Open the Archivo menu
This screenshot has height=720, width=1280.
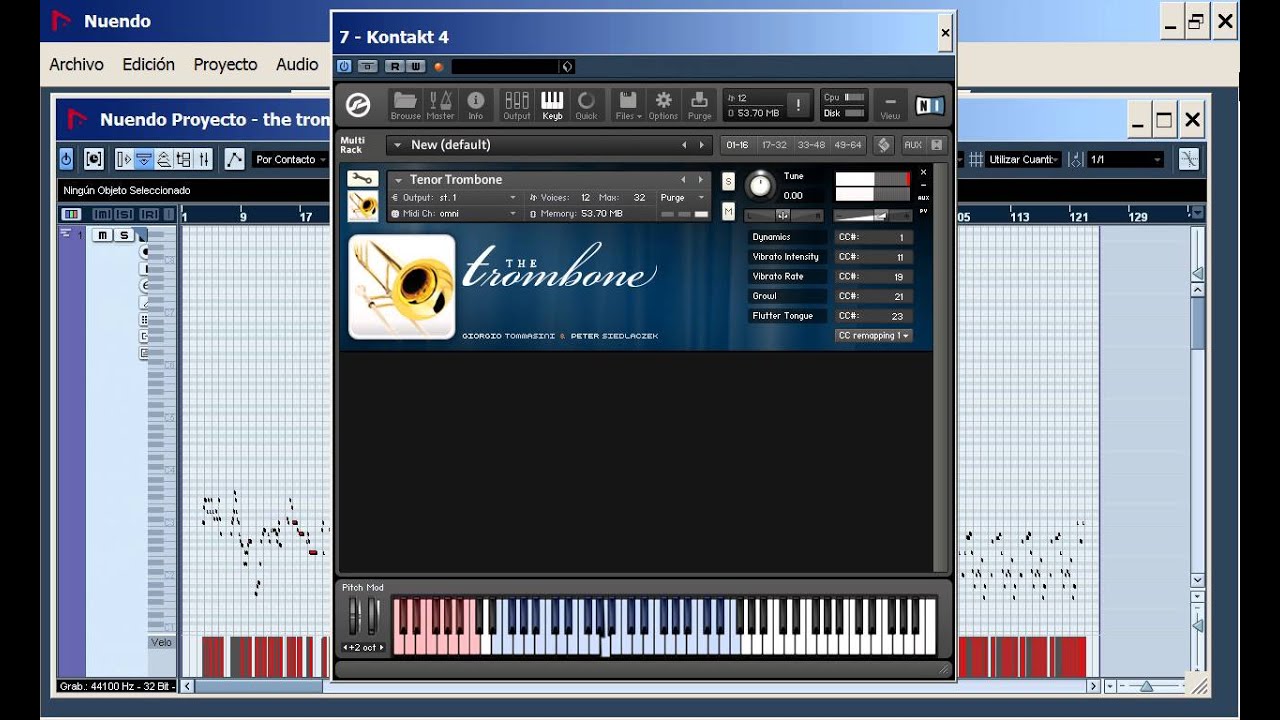pos(76,64)
